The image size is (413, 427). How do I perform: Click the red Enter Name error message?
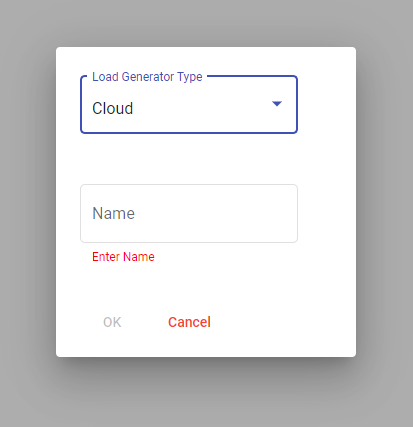click(123, 257)
